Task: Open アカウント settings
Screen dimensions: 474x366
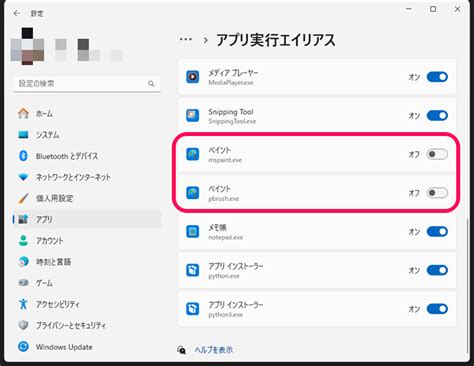Action: tap(87, 240)
